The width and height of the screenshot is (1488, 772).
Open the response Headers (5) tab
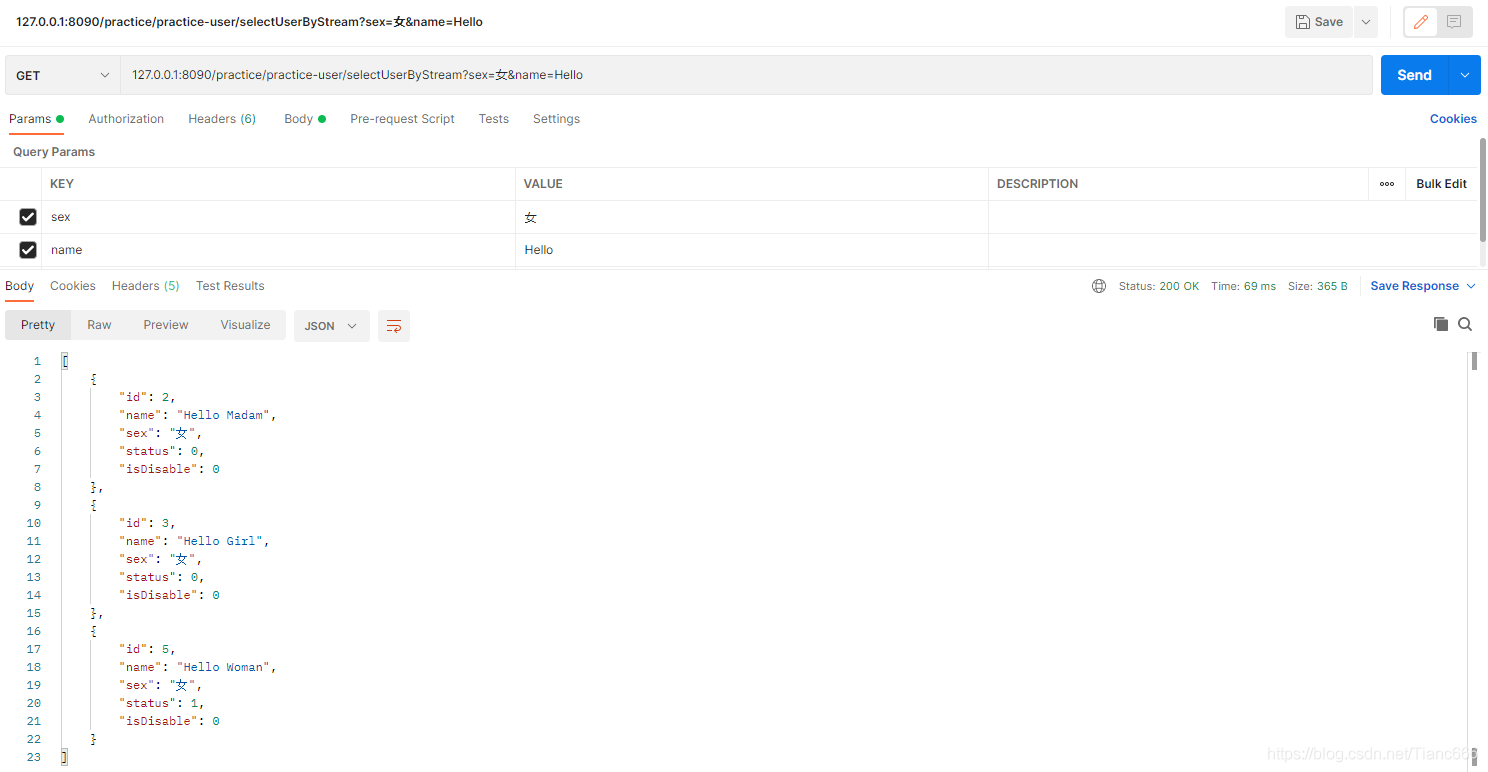[146, 286]
